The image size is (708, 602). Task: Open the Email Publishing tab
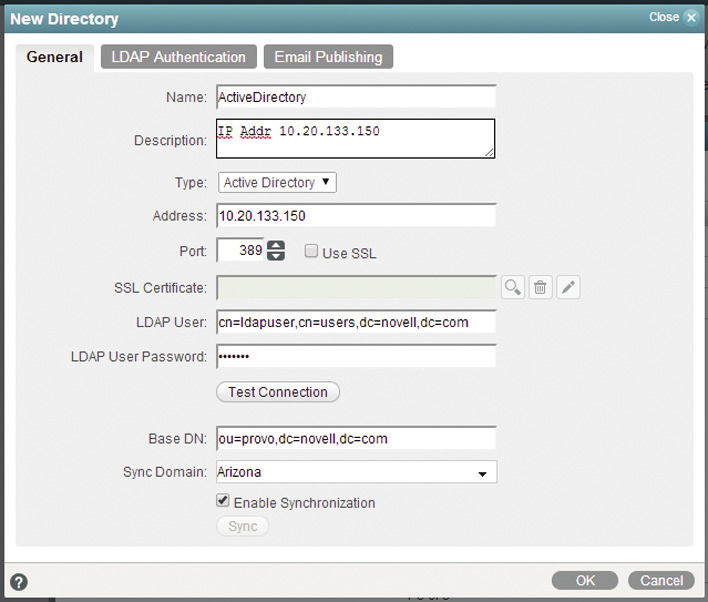point(328,57)
